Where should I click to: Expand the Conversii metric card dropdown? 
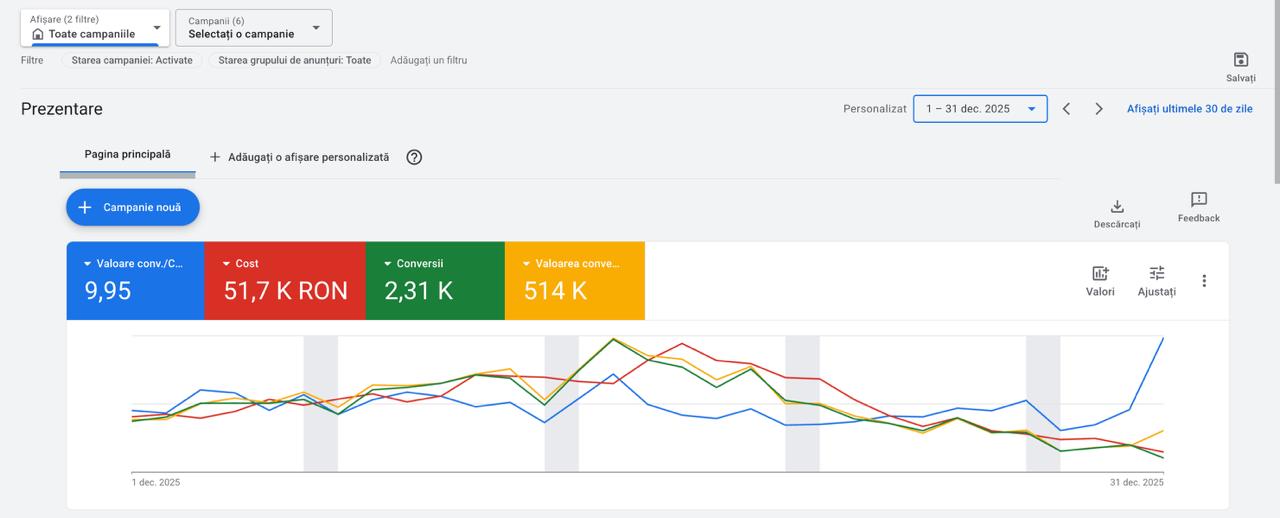(388, 264)
